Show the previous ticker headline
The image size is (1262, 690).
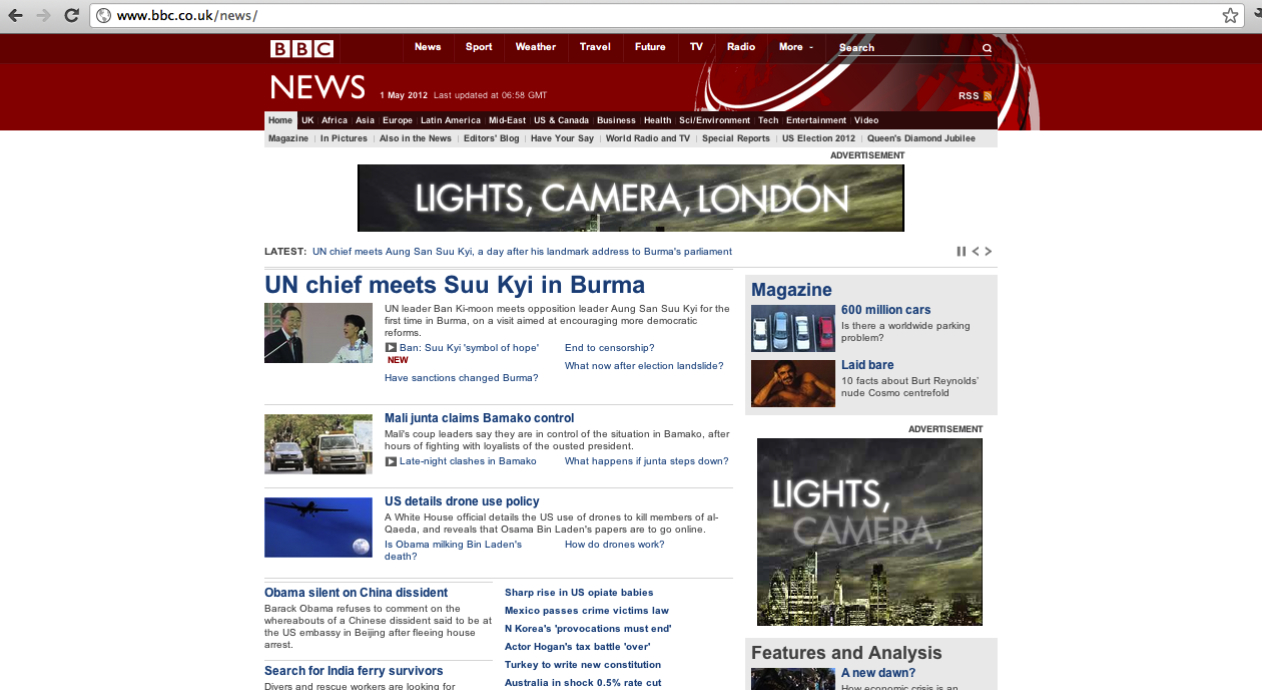coord(975,251)
